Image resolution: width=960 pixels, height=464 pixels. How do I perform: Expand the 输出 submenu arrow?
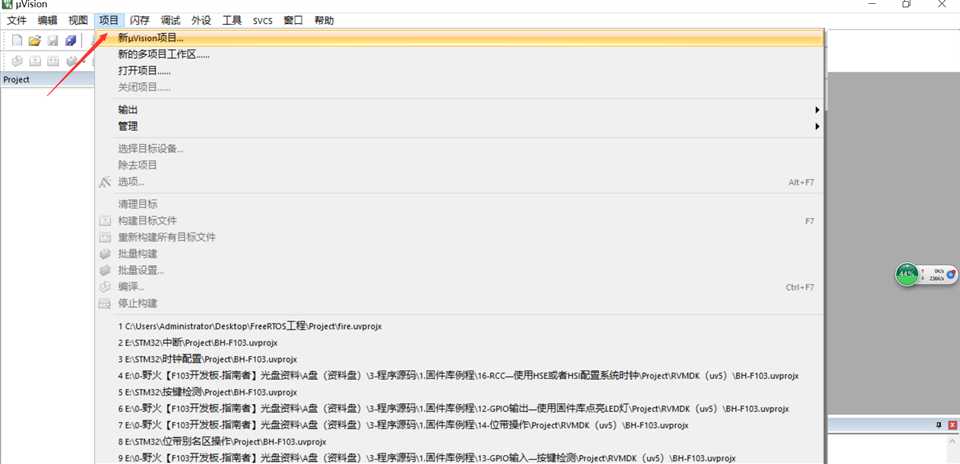click(817, 110)
